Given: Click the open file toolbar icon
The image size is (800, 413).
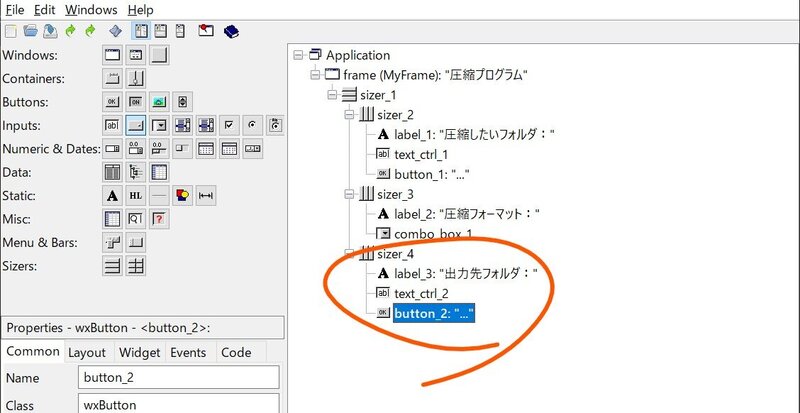Looking at the screenshot, I should point(31,30).
